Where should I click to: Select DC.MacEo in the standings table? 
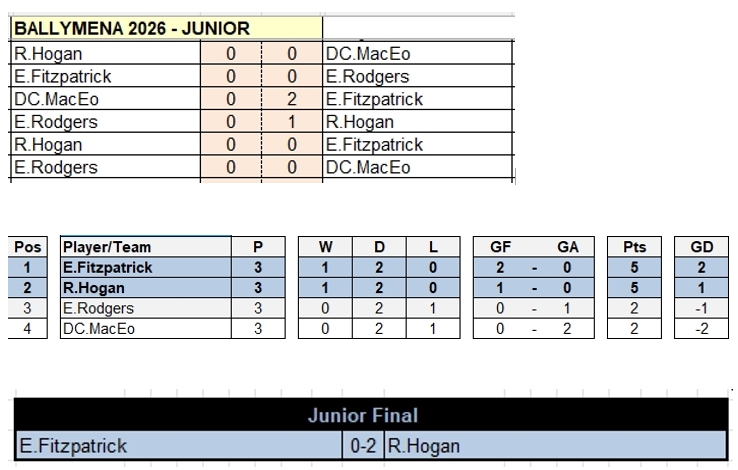coord(100,328)
